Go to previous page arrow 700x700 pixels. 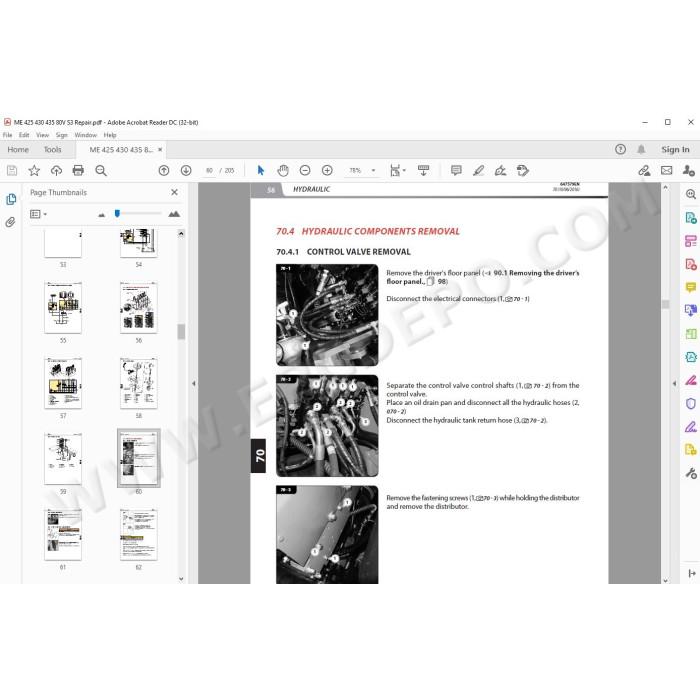(164, 170)
